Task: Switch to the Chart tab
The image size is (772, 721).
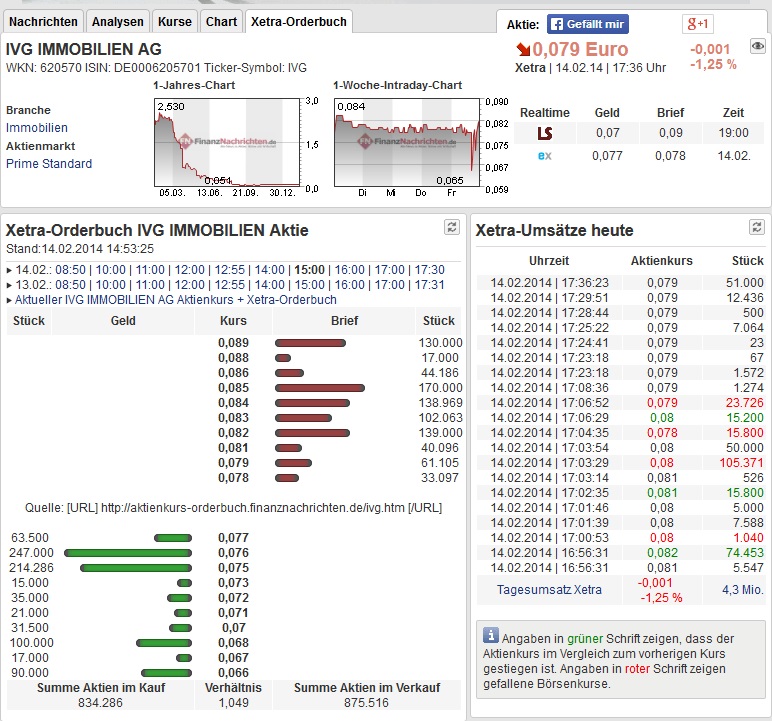Action: click(222, 22)
